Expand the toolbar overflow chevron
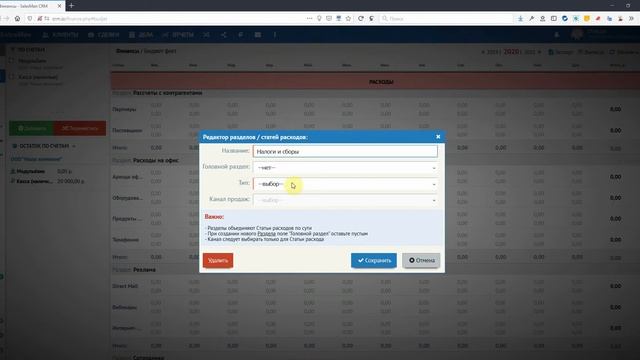640x360 pixels. click(631, 19)
